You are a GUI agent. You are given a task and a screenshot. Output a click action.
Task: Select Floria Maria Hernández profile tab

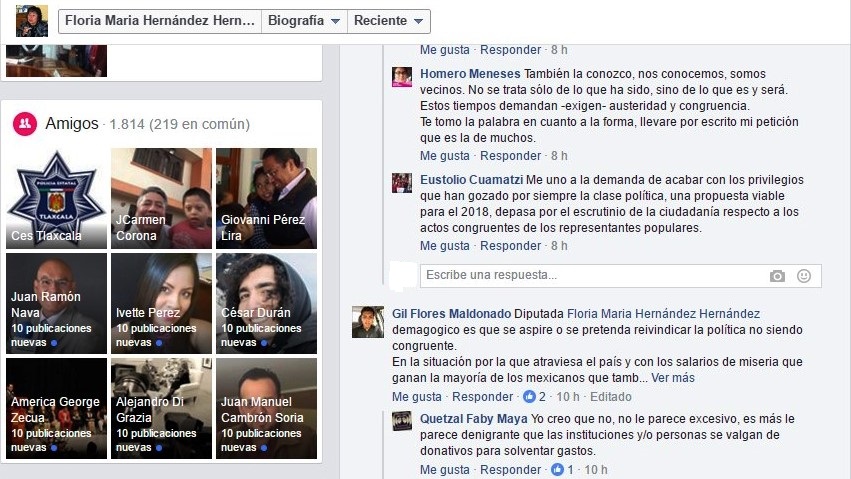coord(160,21)
